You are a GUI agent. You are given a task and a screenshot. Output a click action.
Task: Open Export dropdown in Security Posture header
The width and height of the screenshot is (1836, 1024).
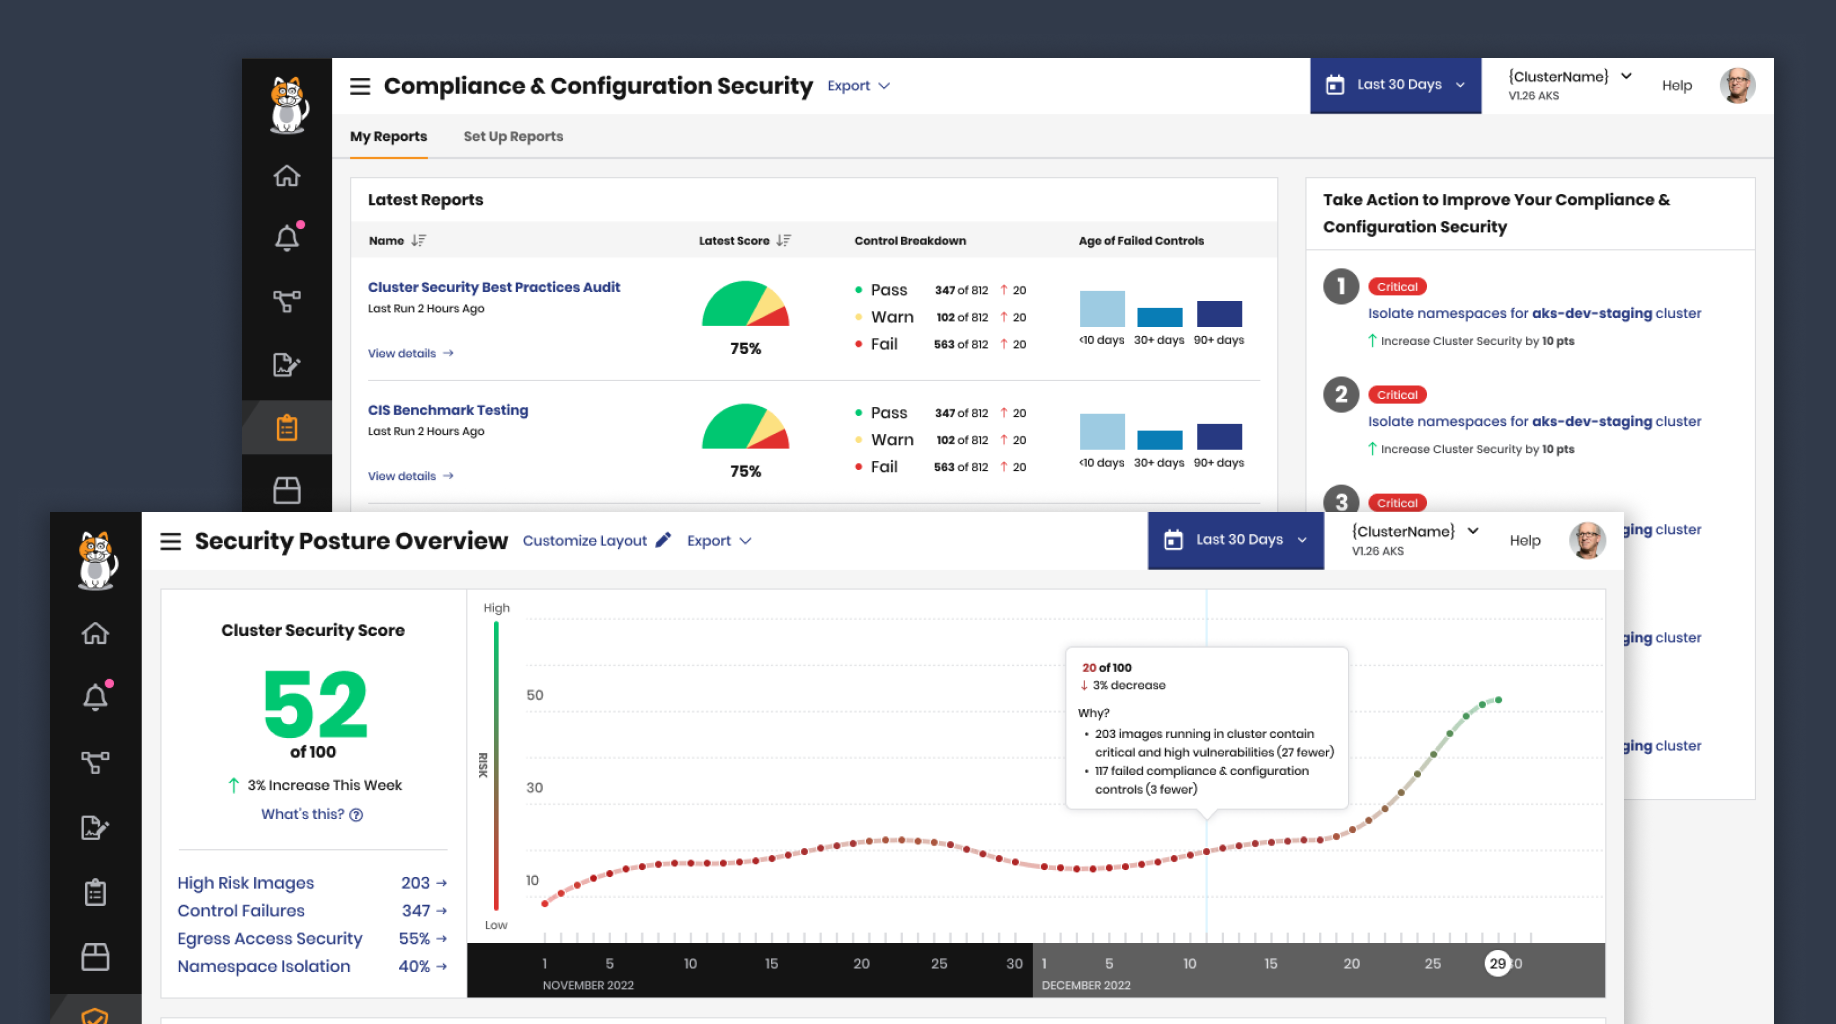pyautogui.click(x=719, y=541)
